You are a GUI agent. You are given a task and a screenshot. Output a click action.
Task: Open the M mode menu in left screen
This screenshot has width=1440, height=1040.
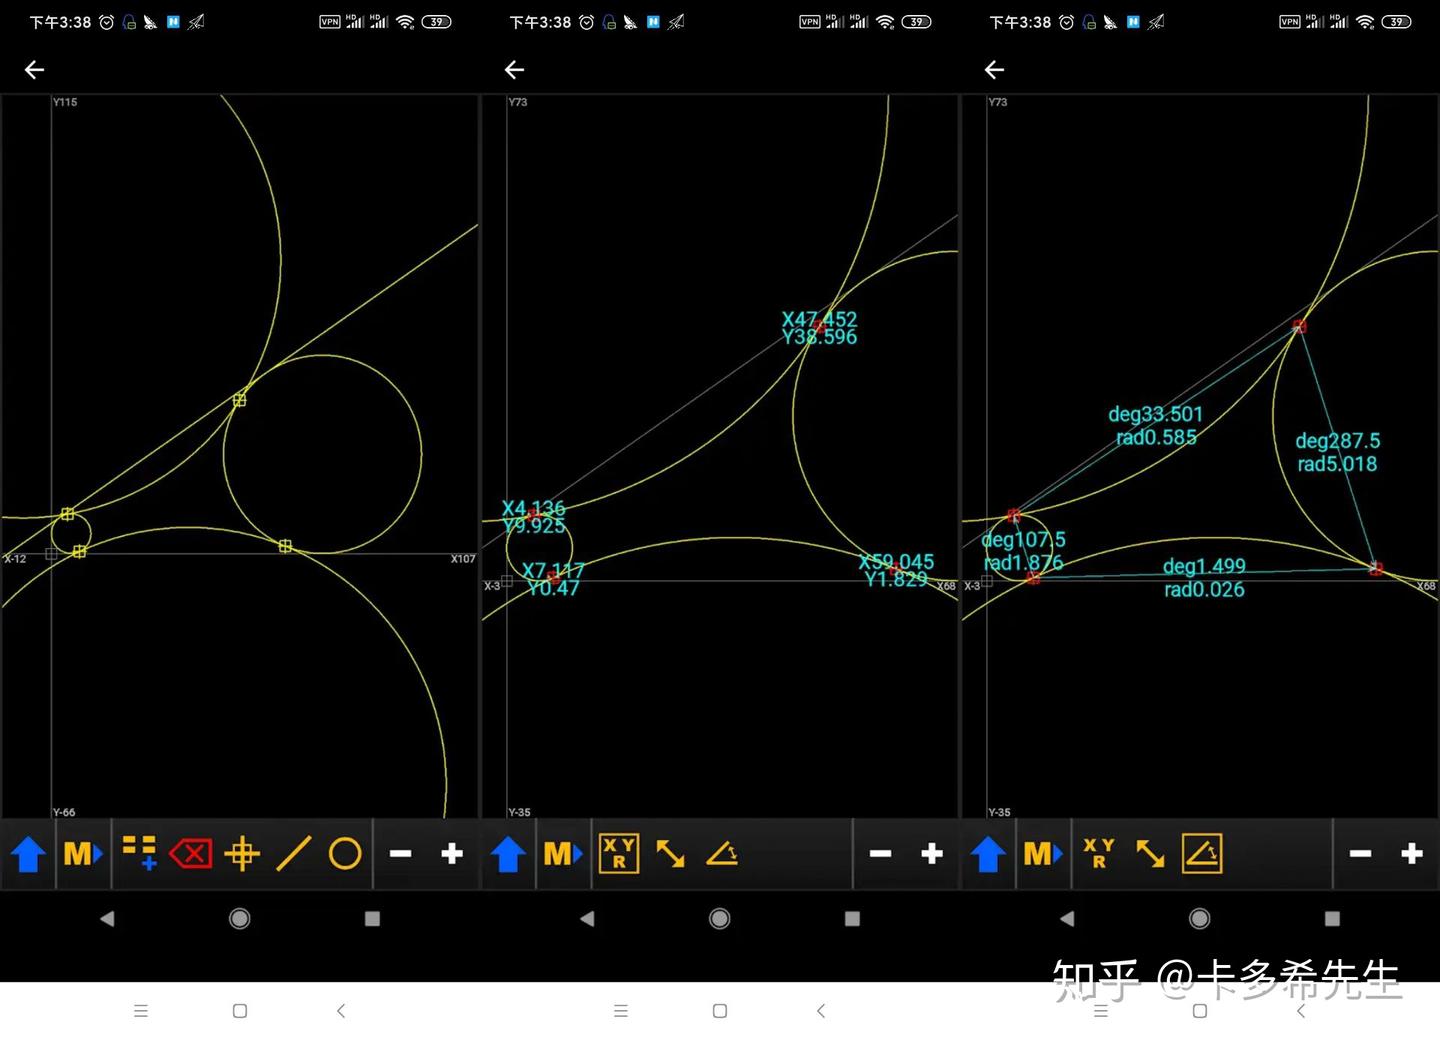tap(83, 854)
